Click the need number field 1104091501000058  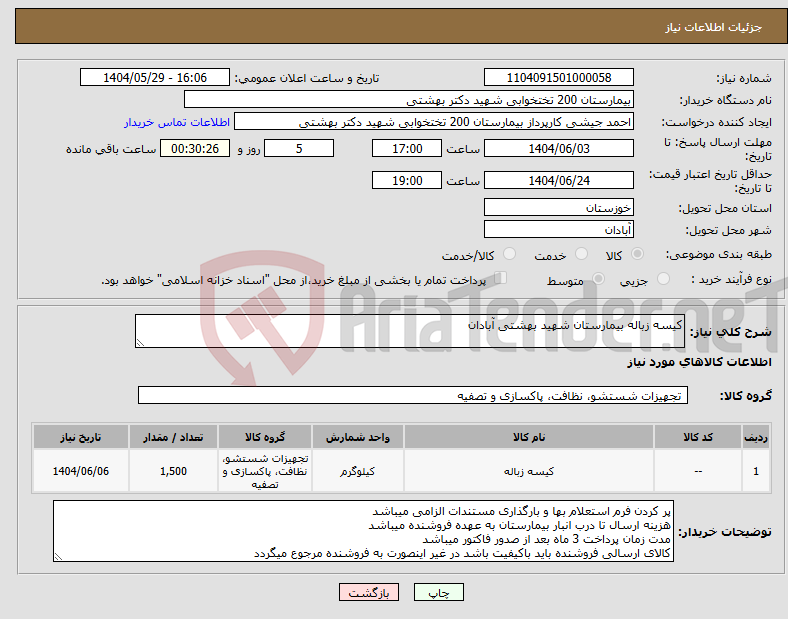pyautogui.click(x=559, y=77)
